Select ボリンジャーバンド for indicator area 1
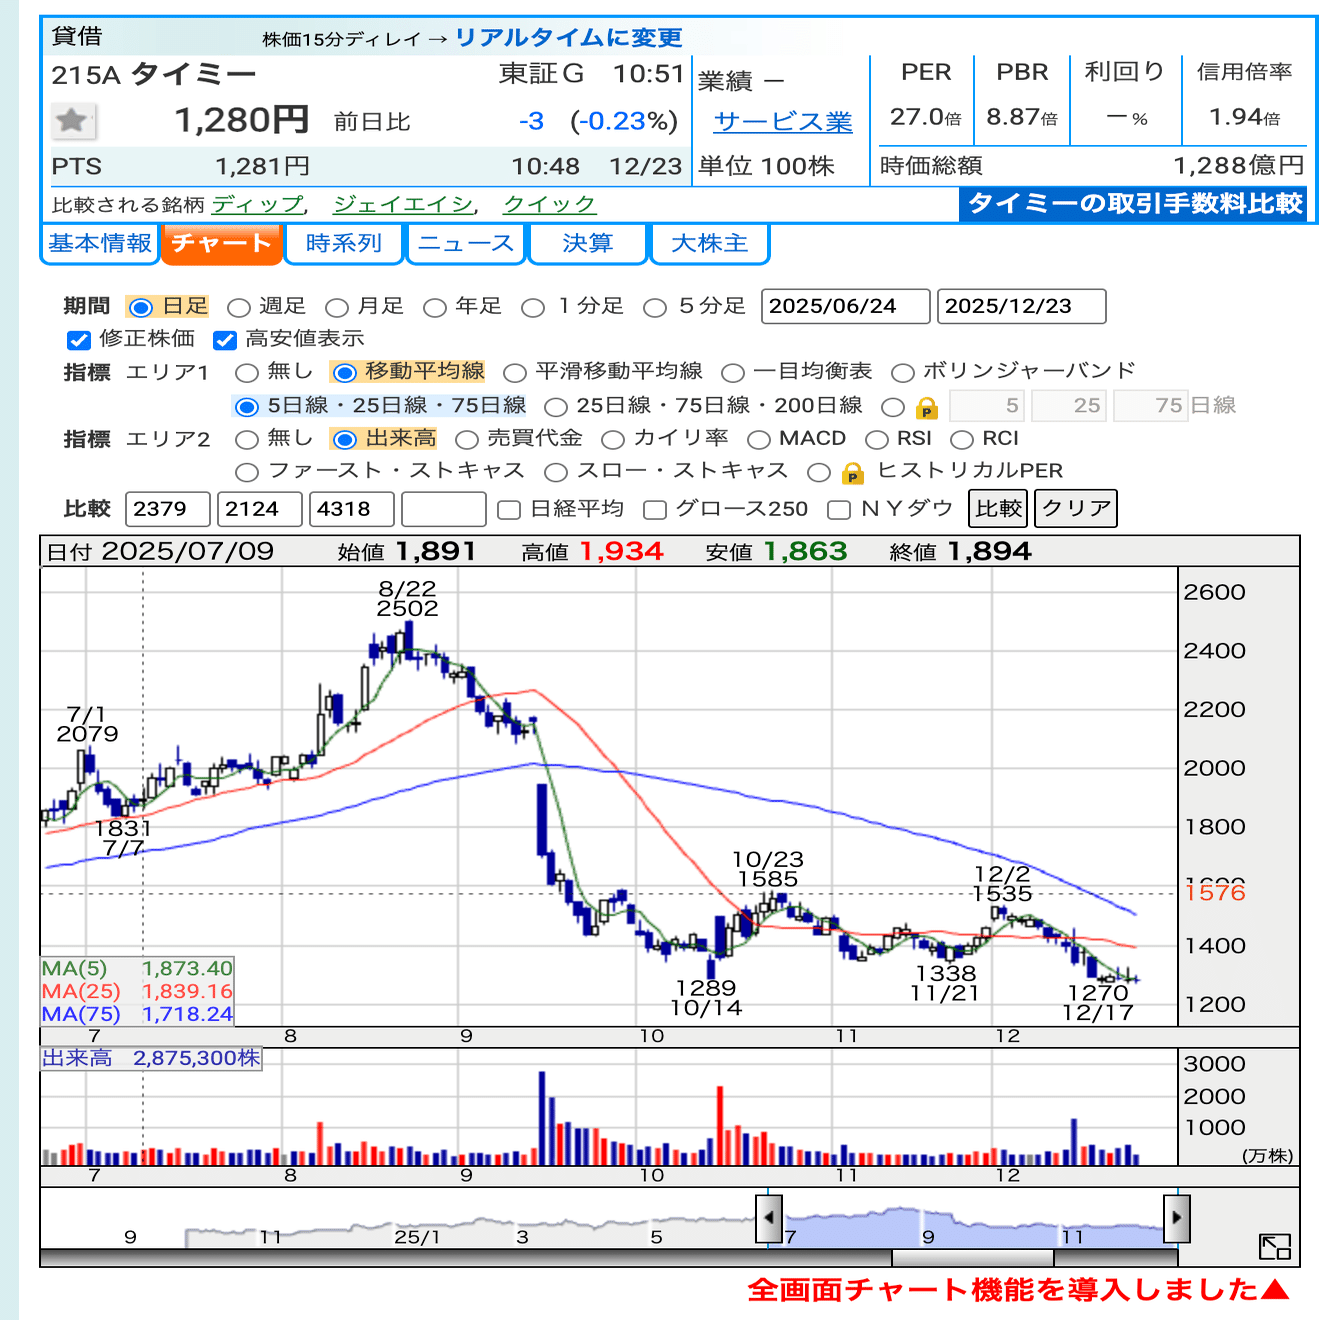Image resolution: width=1320 pixels, height=1320 pixels. tap(903, 371)
